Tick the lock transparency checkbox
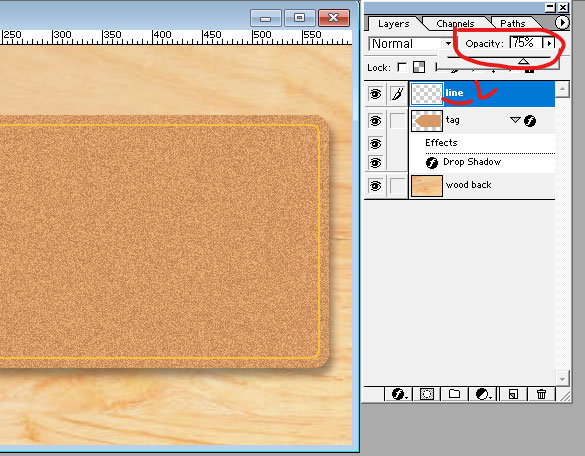Screen dimensions: 585x456 (x=402, y=67)
